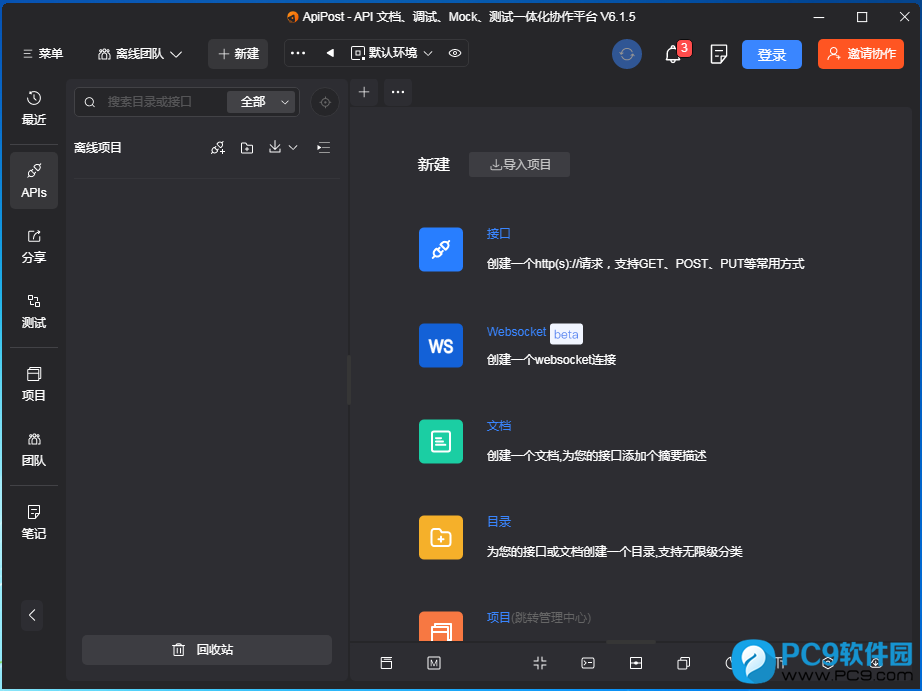
Task: Open the 最近 recent sidebar tab
Action: (x=34, y=108)
